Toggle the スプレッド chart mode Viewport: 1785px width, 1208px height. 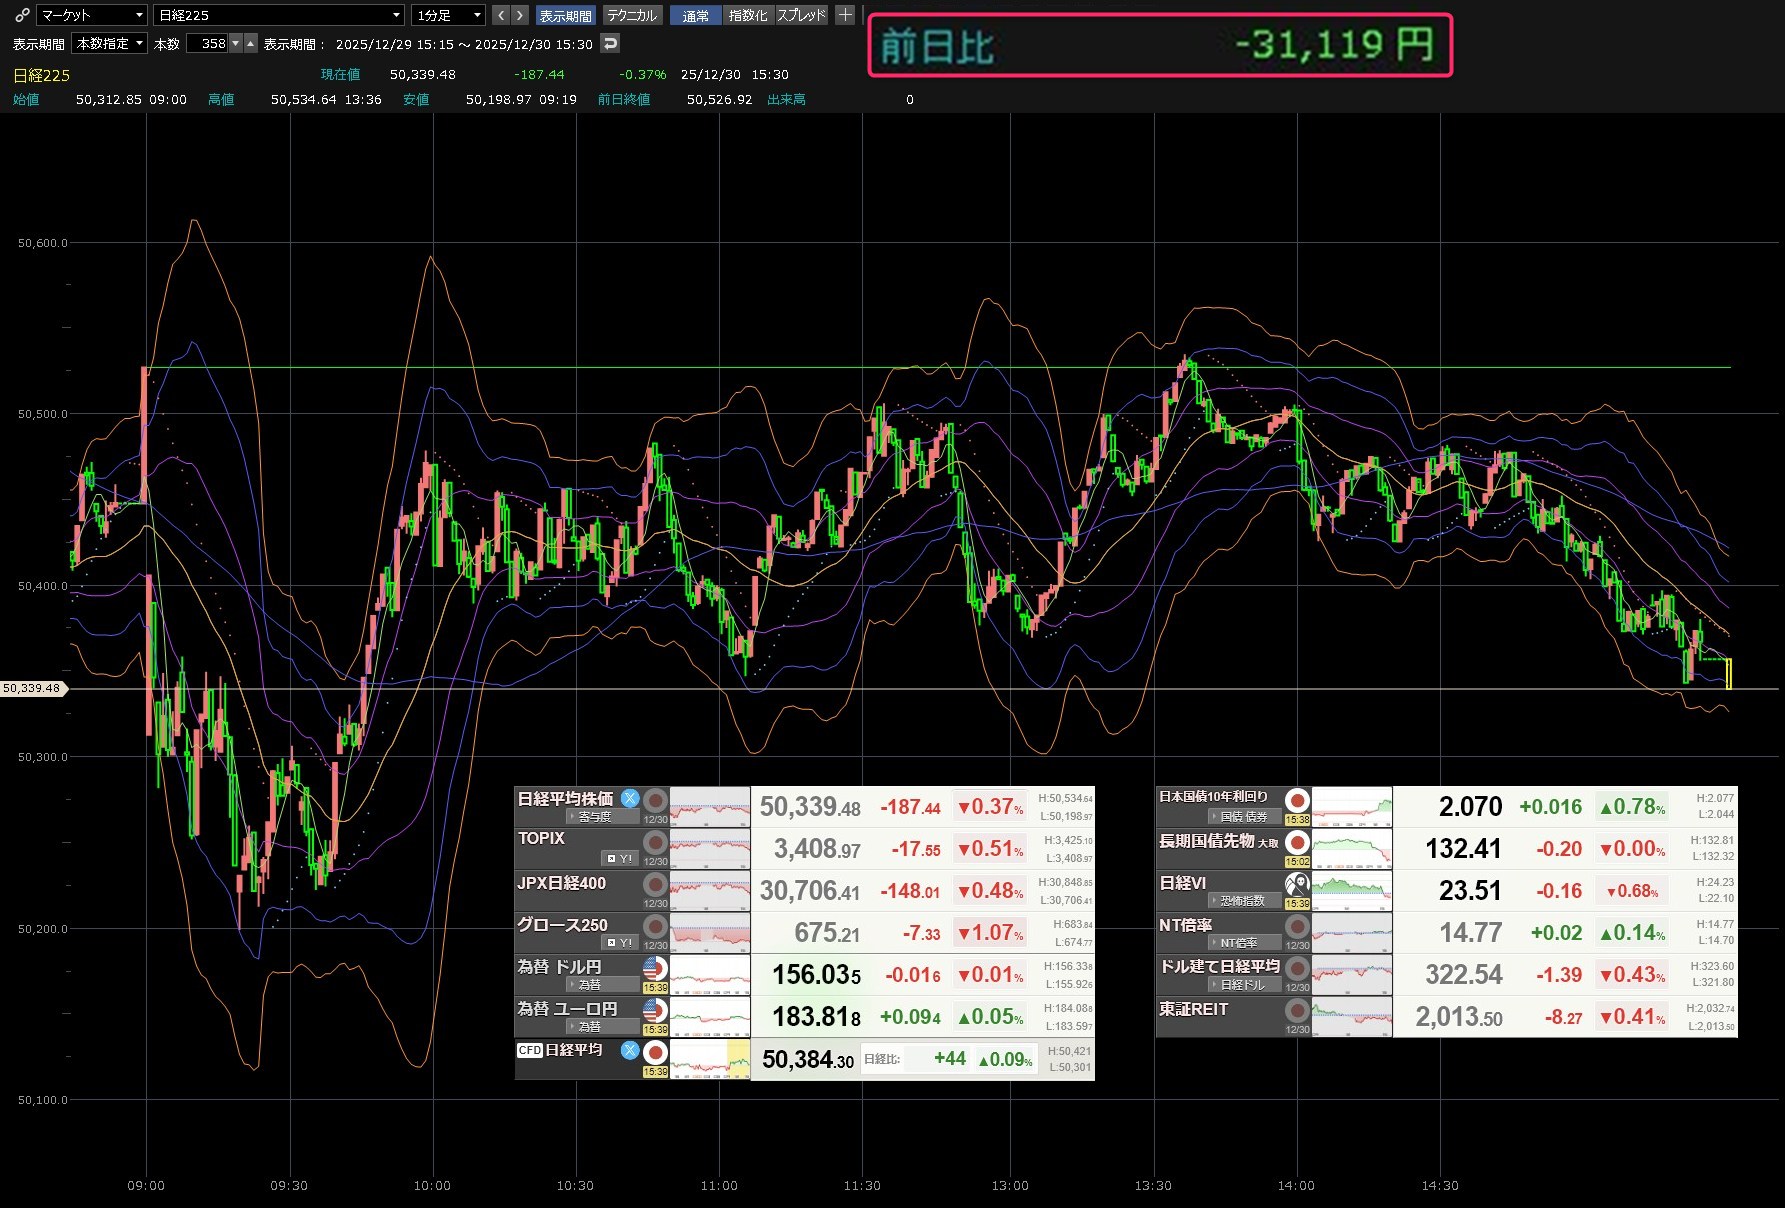click(802, 15)
